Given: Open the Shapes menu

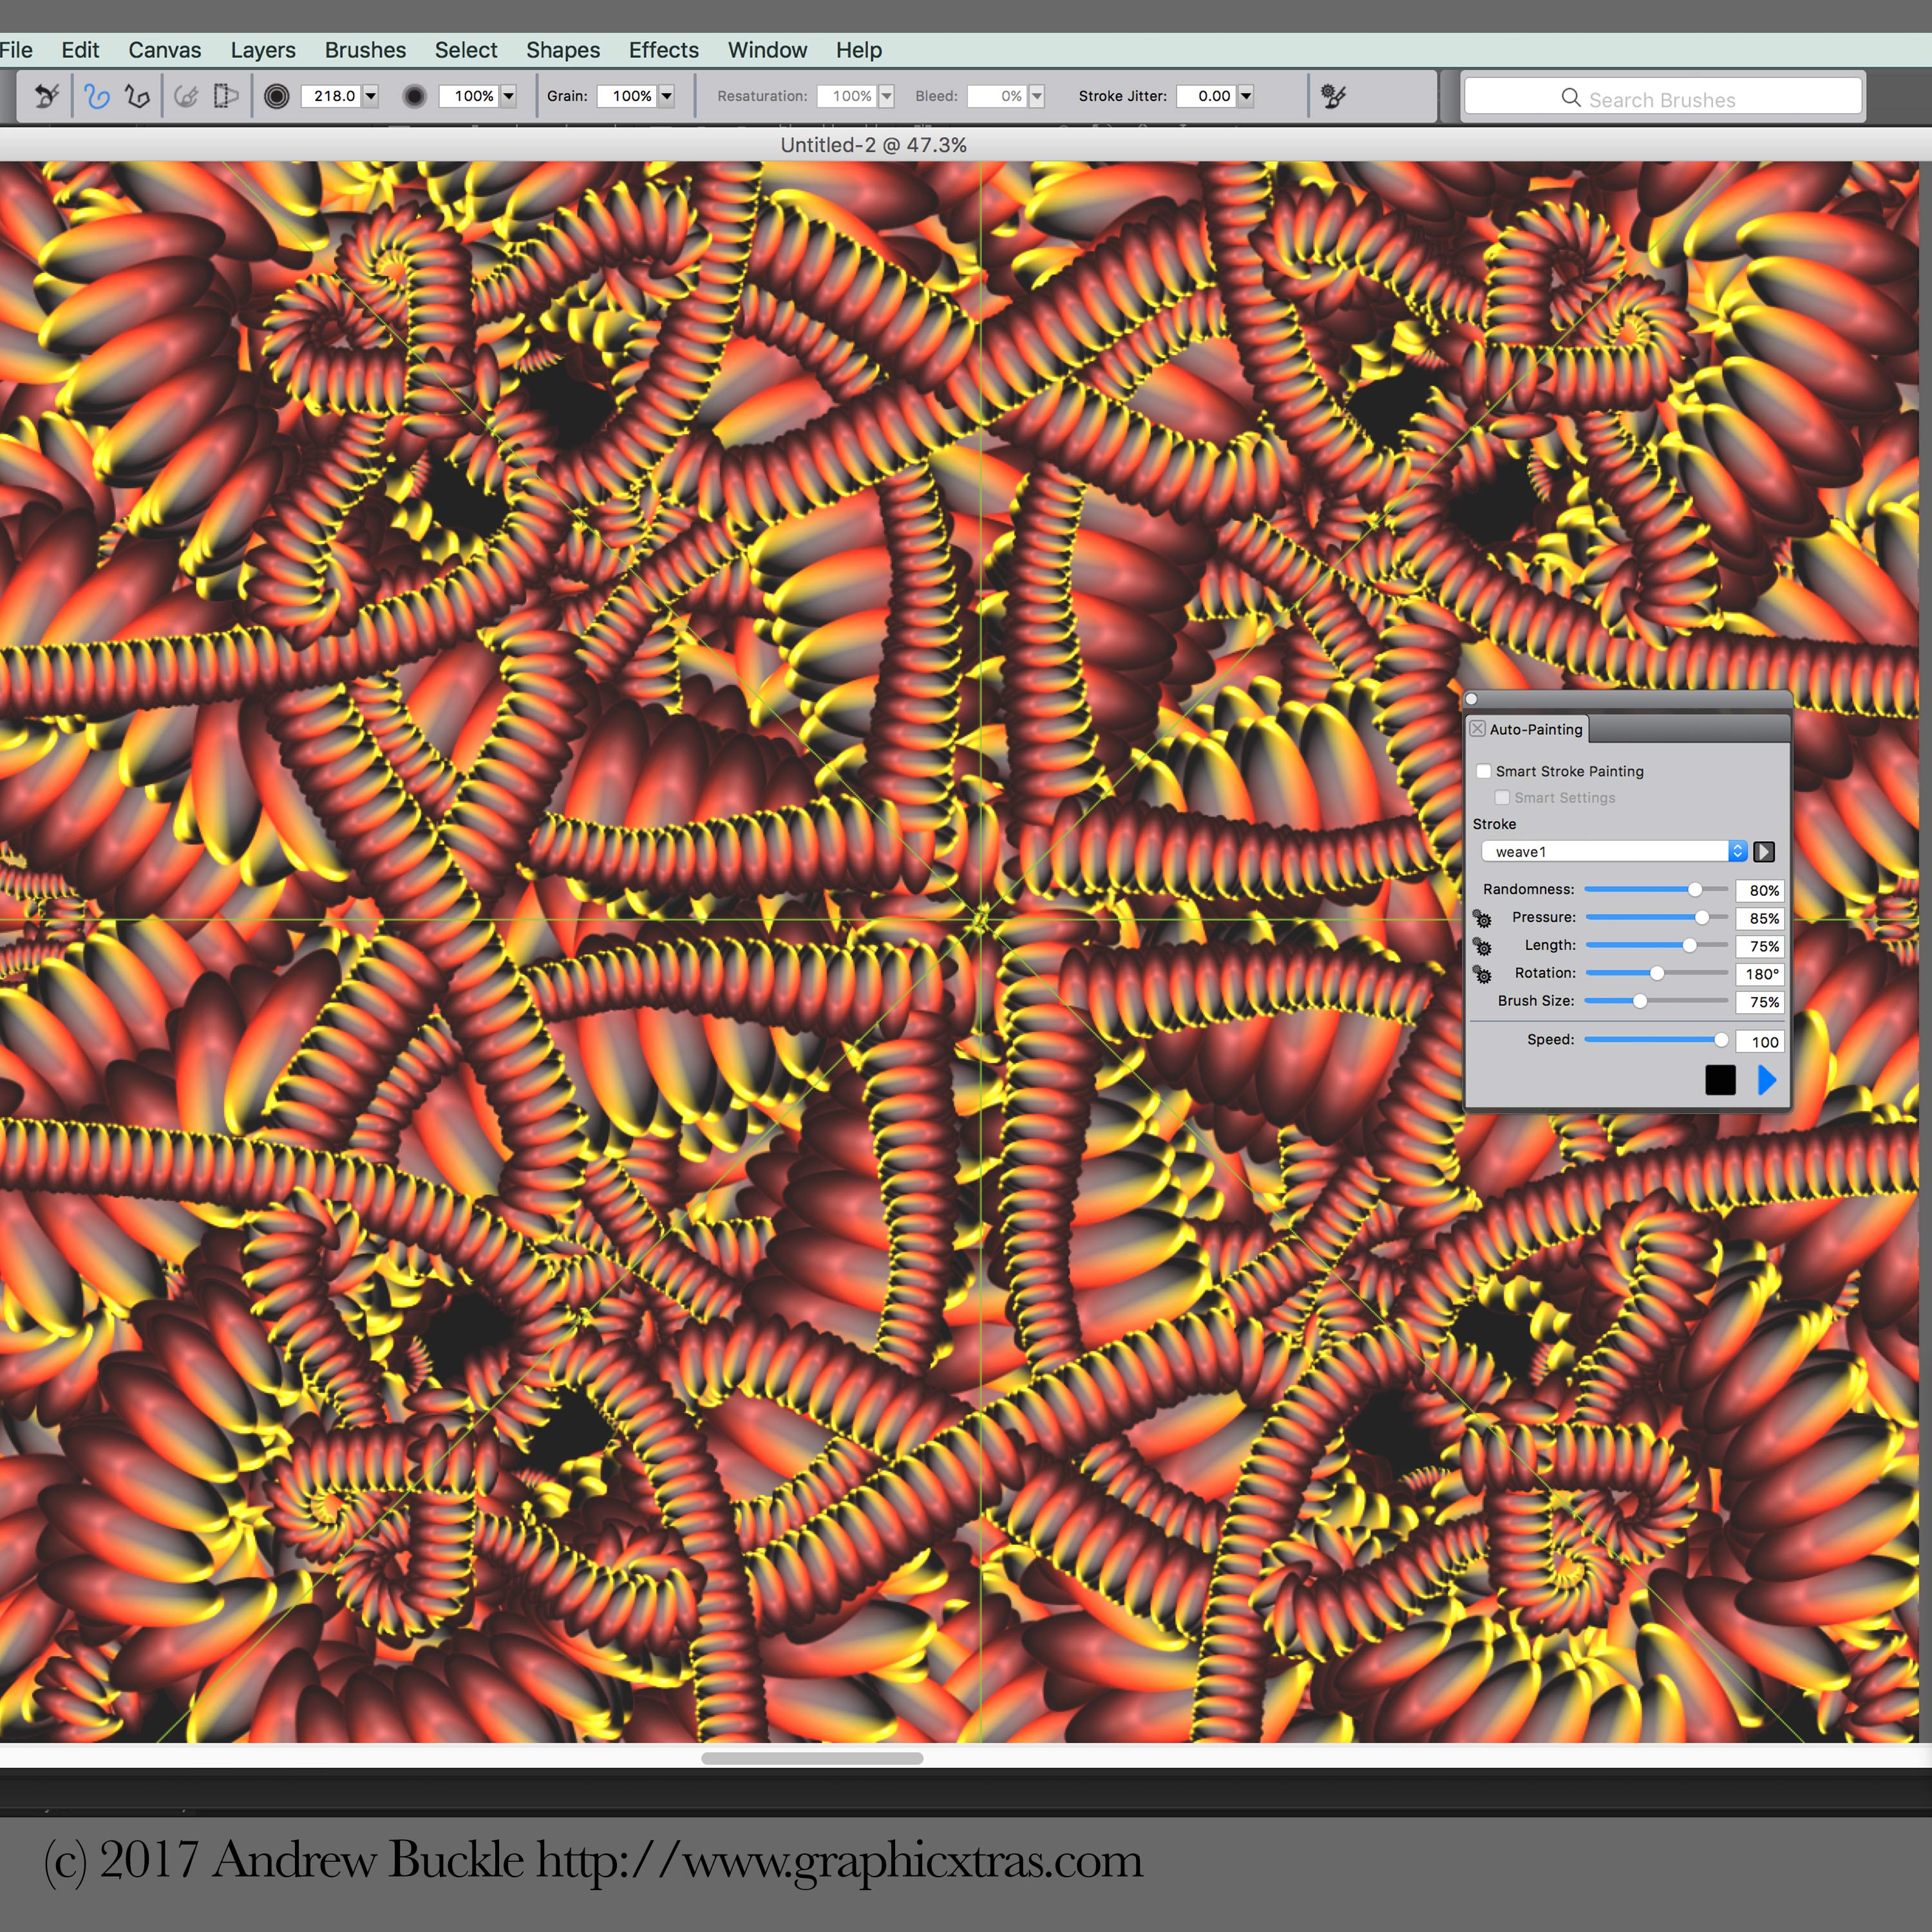Looking at the screenshot, I should [x=563, y=50].
